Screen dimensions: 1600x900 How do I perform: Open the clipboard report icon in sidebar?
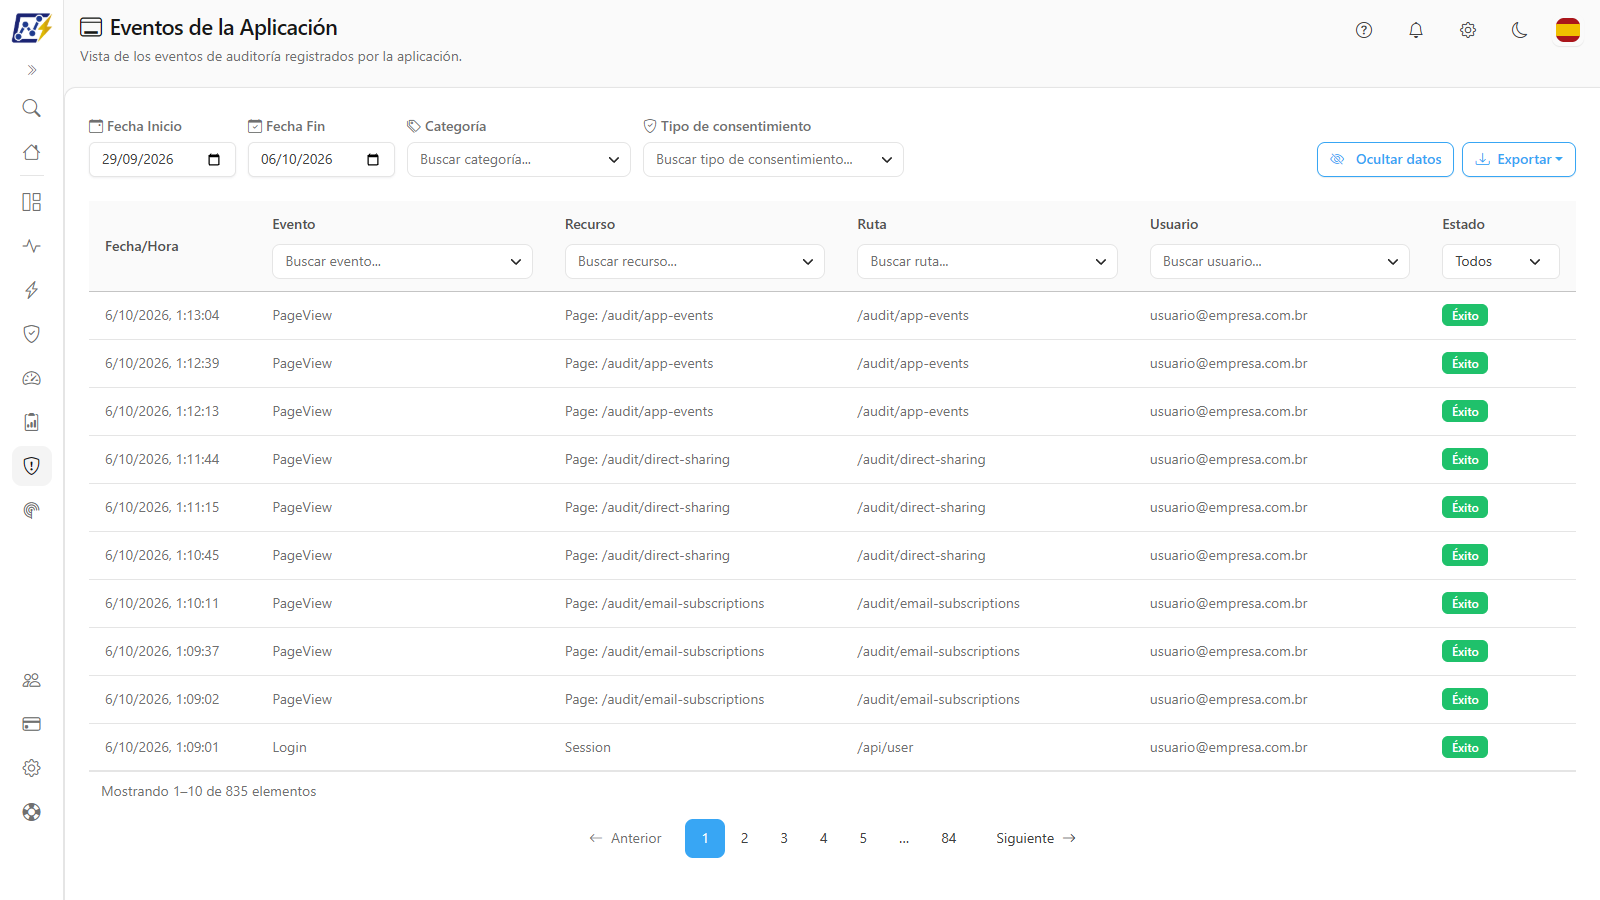(x=32, y=422)
